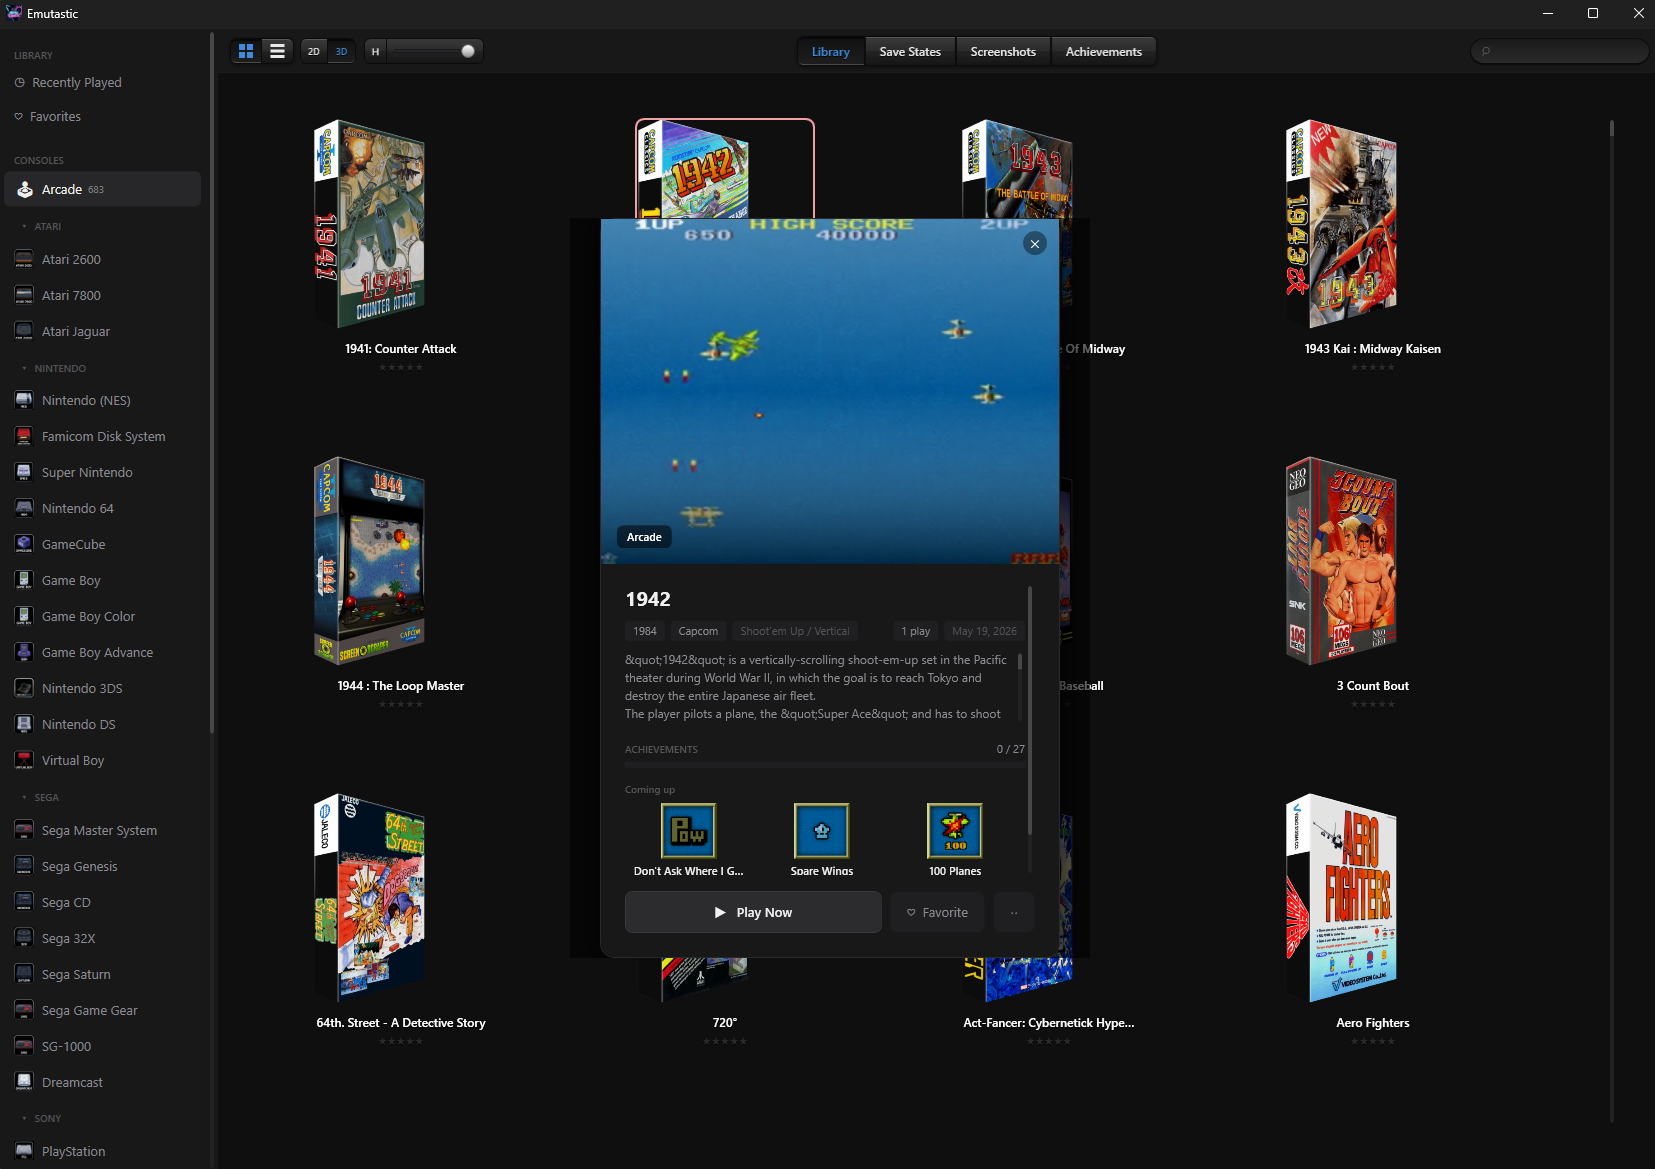Open the Save States tab
The image size is (1655, 1169).
pyautogui.click(x=910, y=52)
